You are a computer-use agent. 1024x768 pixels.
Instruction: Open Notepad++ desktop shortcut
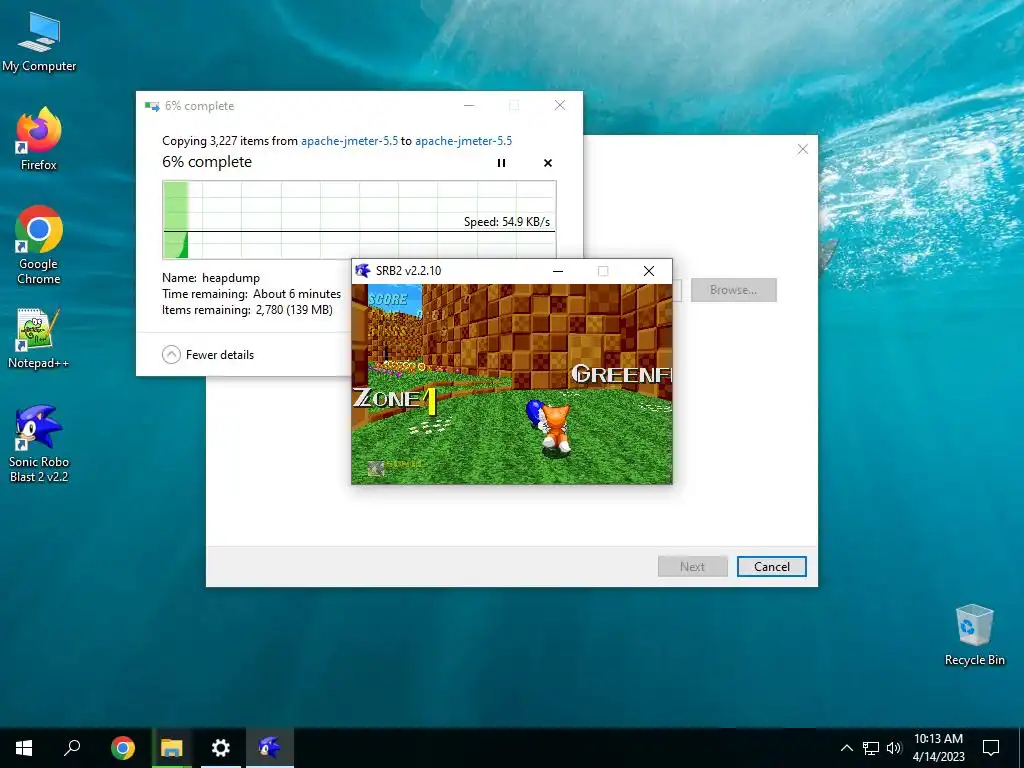pos(39,338)
